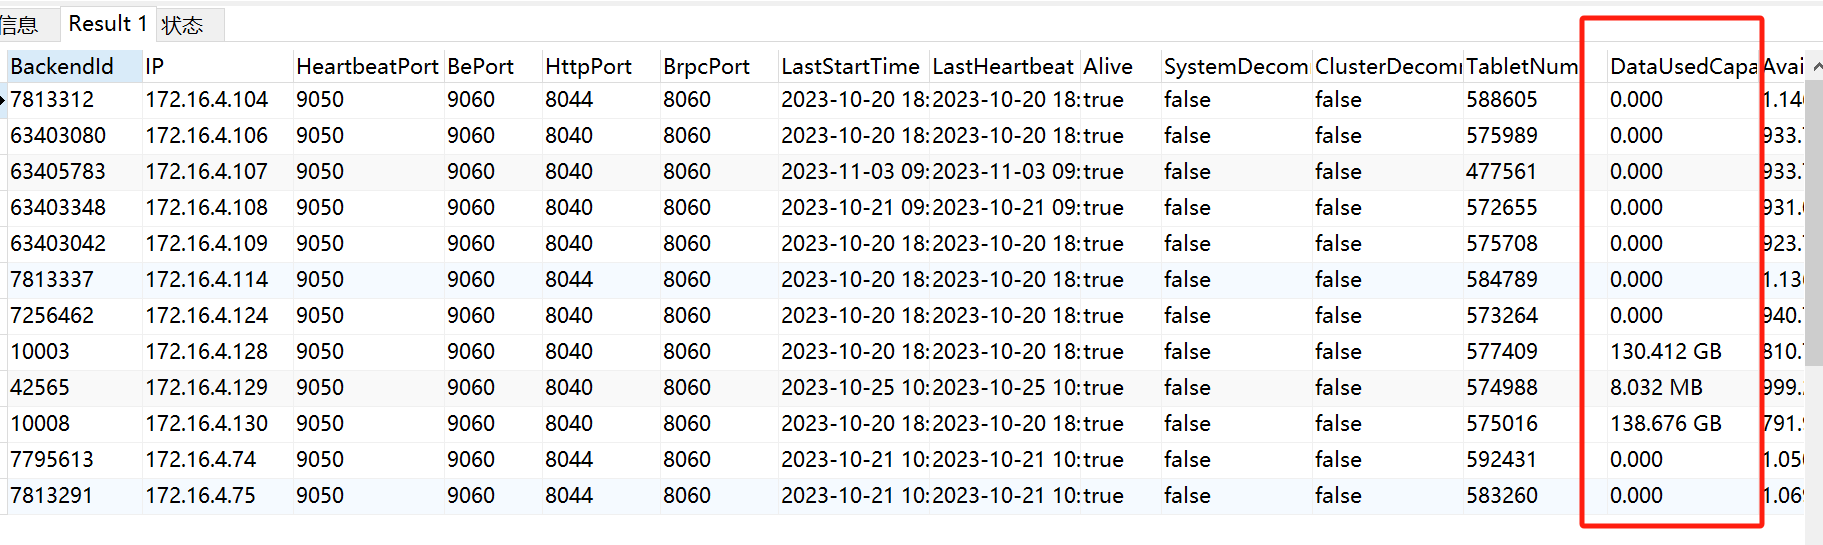
Task: Click the 130.412 GB data cell
Action: [1665, 352]
